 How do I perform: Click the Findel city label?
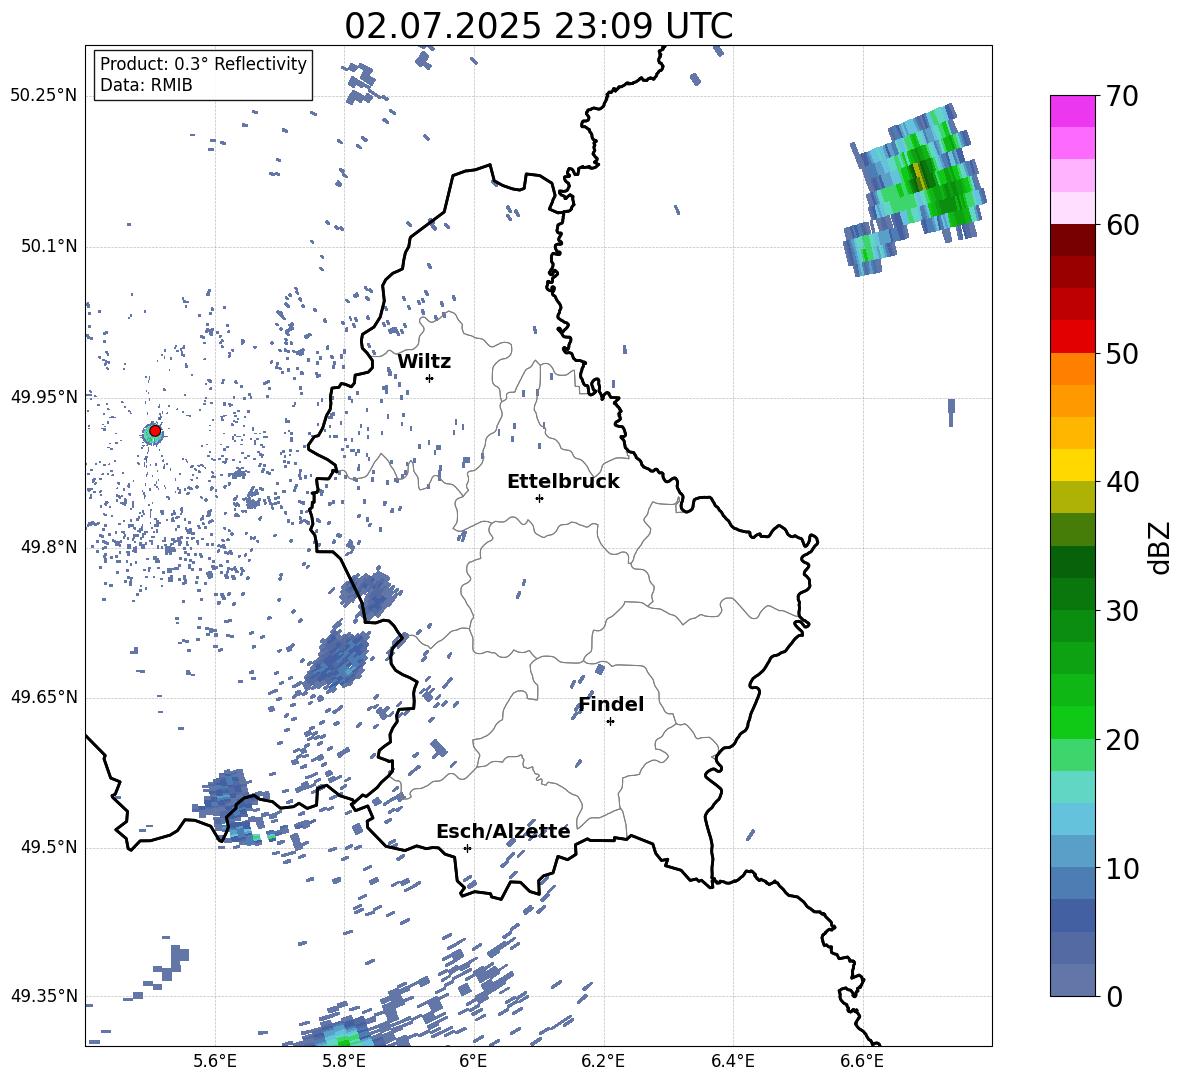coord(611,704)
